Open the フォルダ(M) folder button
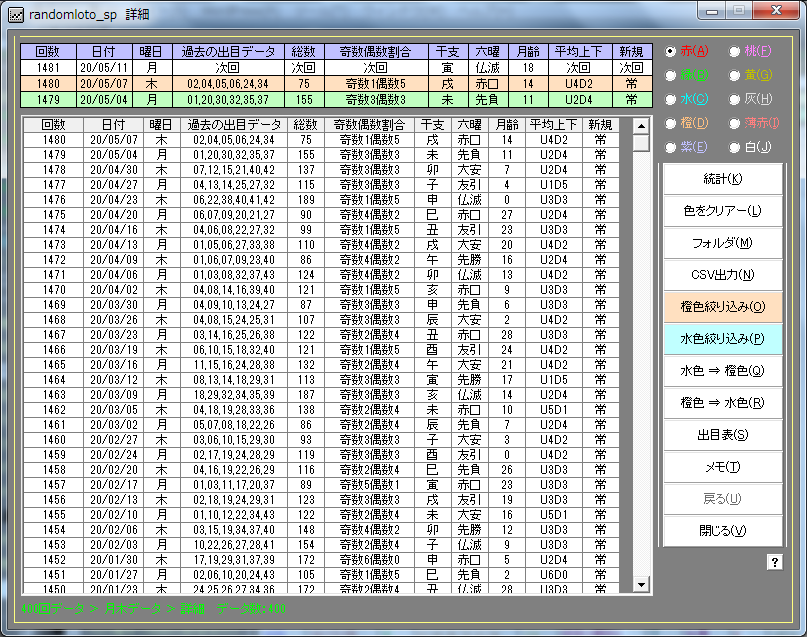This screenshot has height=637, width=807. [723, 243]
